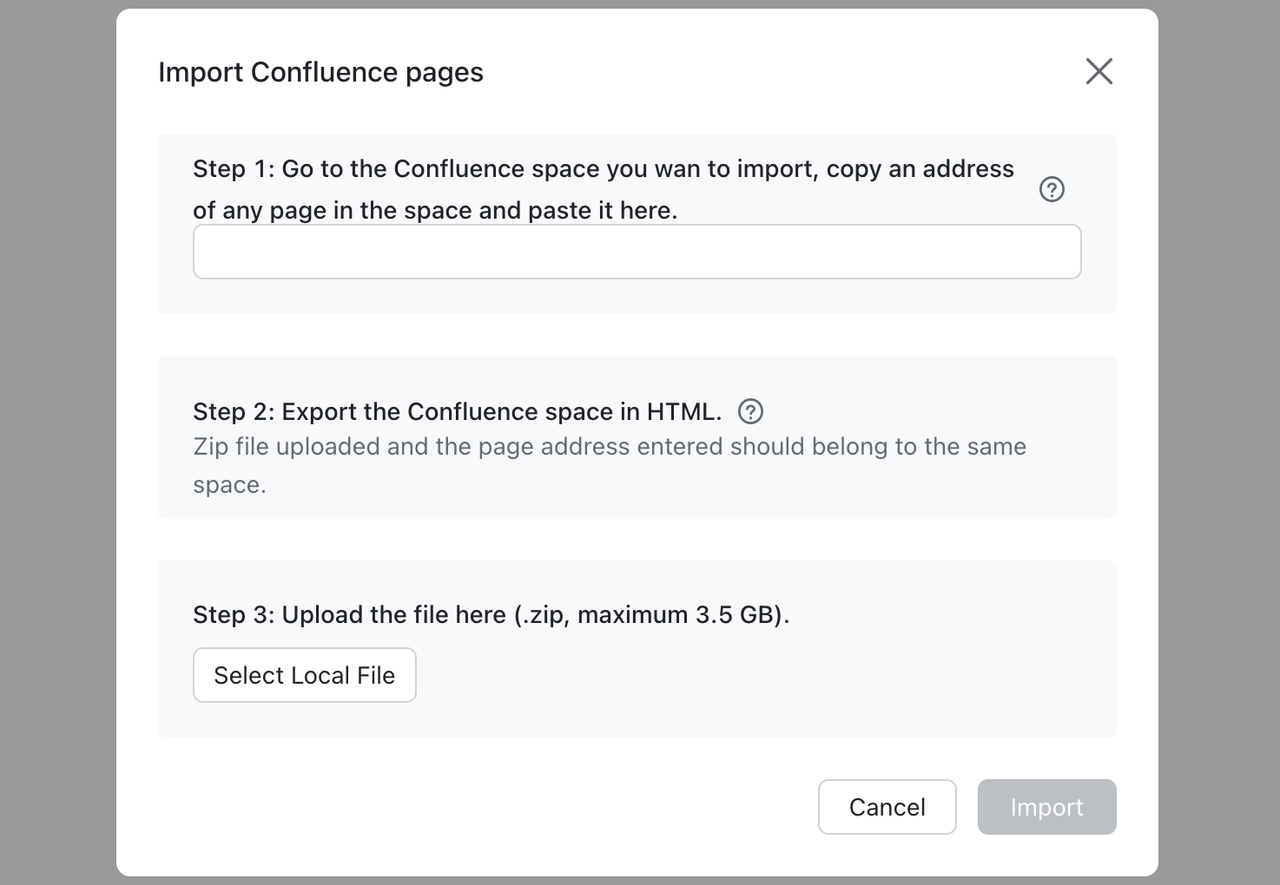Focus the Confluence page address input field
Screen dimensions: 1280x885
(x=636, y=252)
